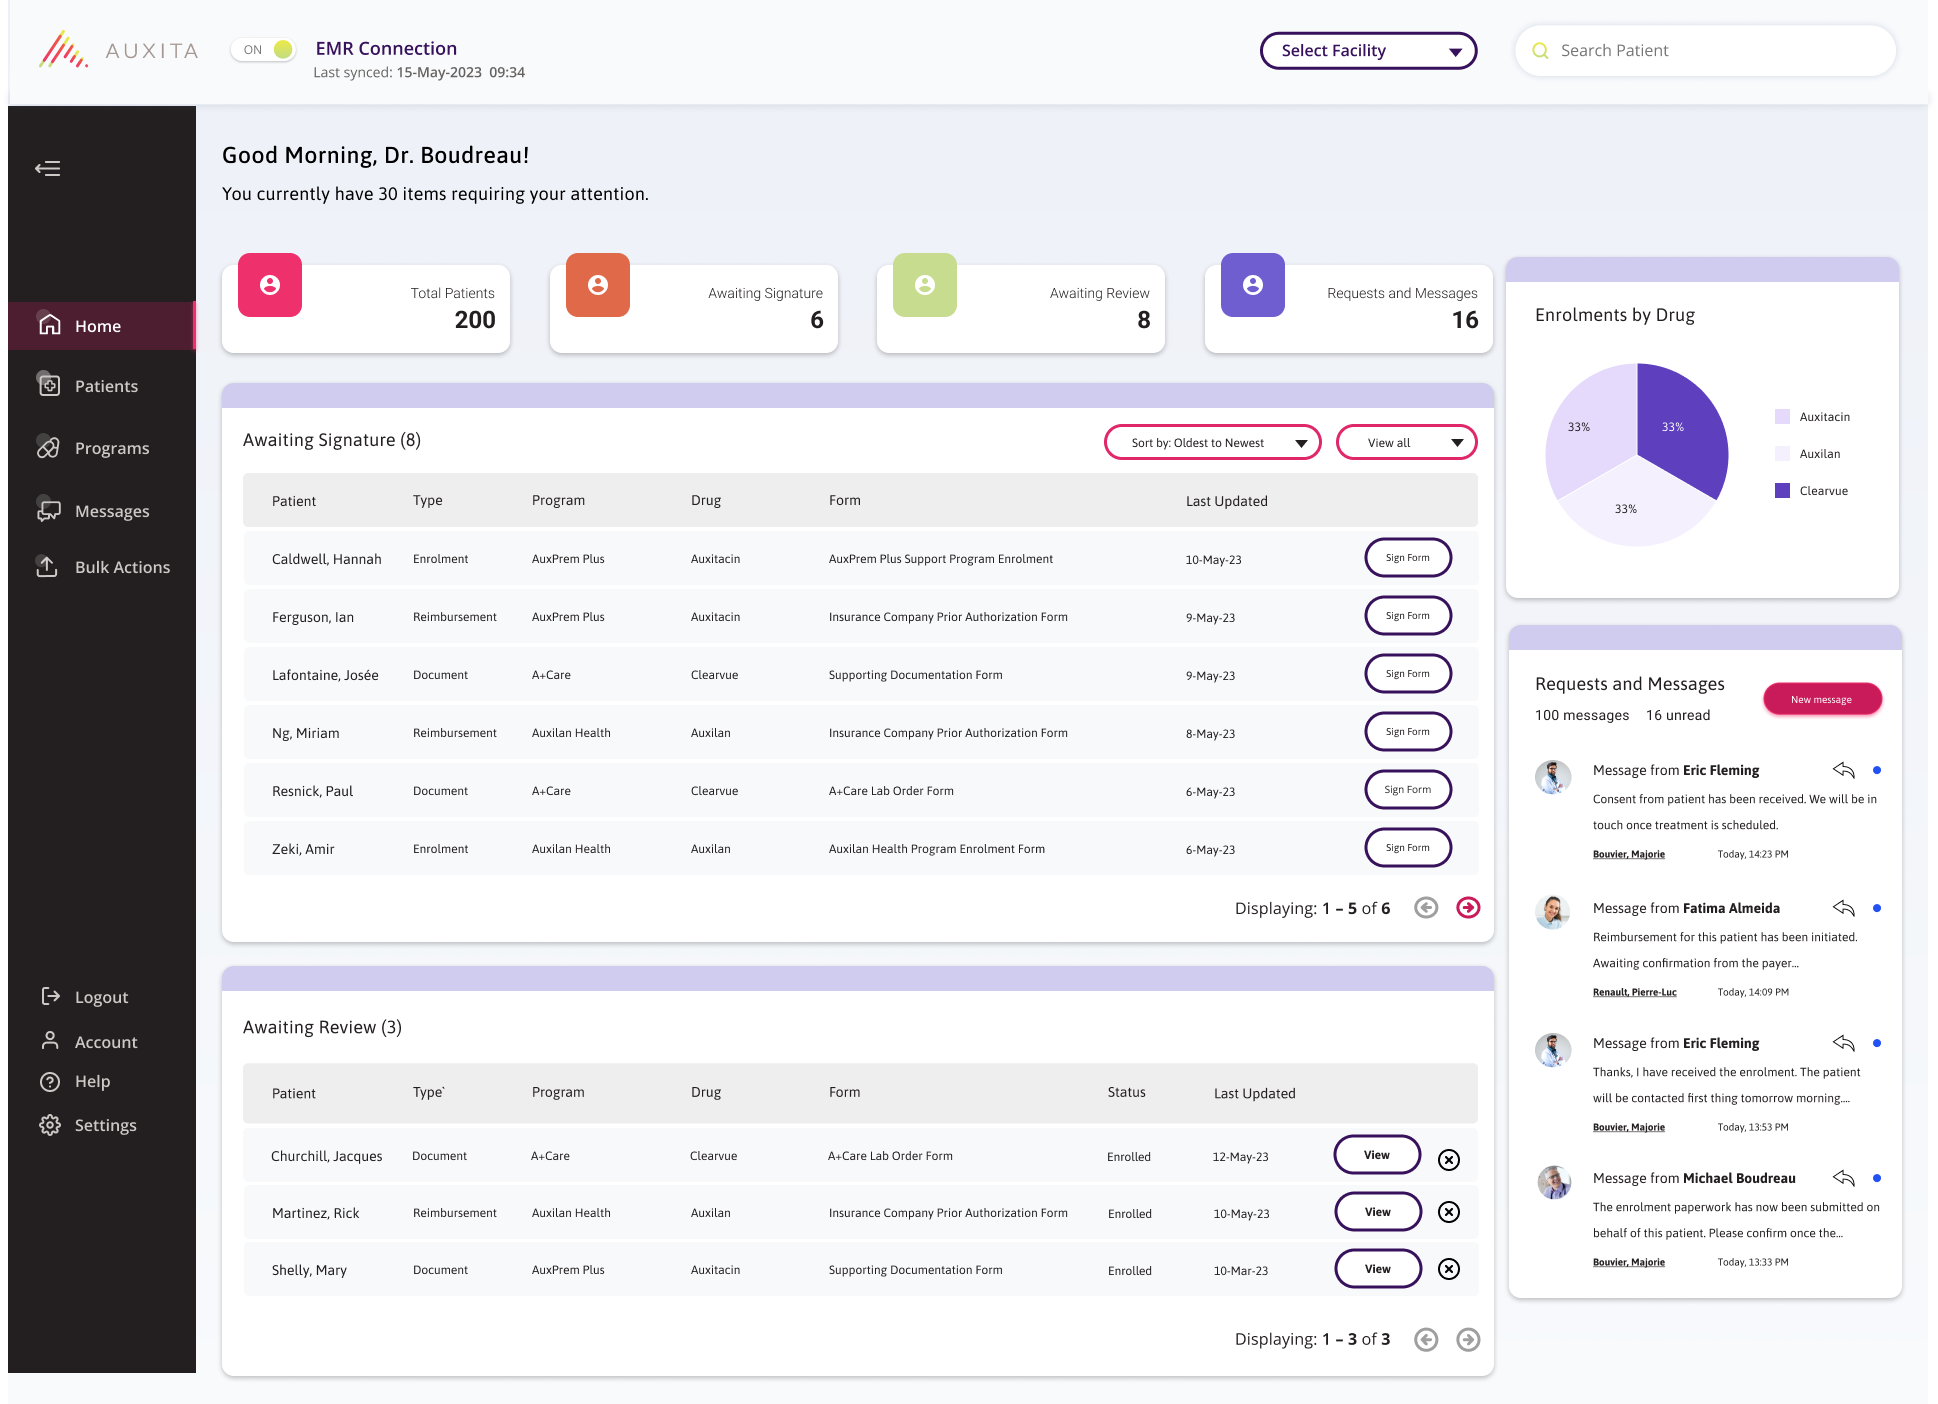The width and height of the screenshot is (1938, 1404).
Task: Click Sign Form for Caldwell, Hannah
Action: [1407, 558]
